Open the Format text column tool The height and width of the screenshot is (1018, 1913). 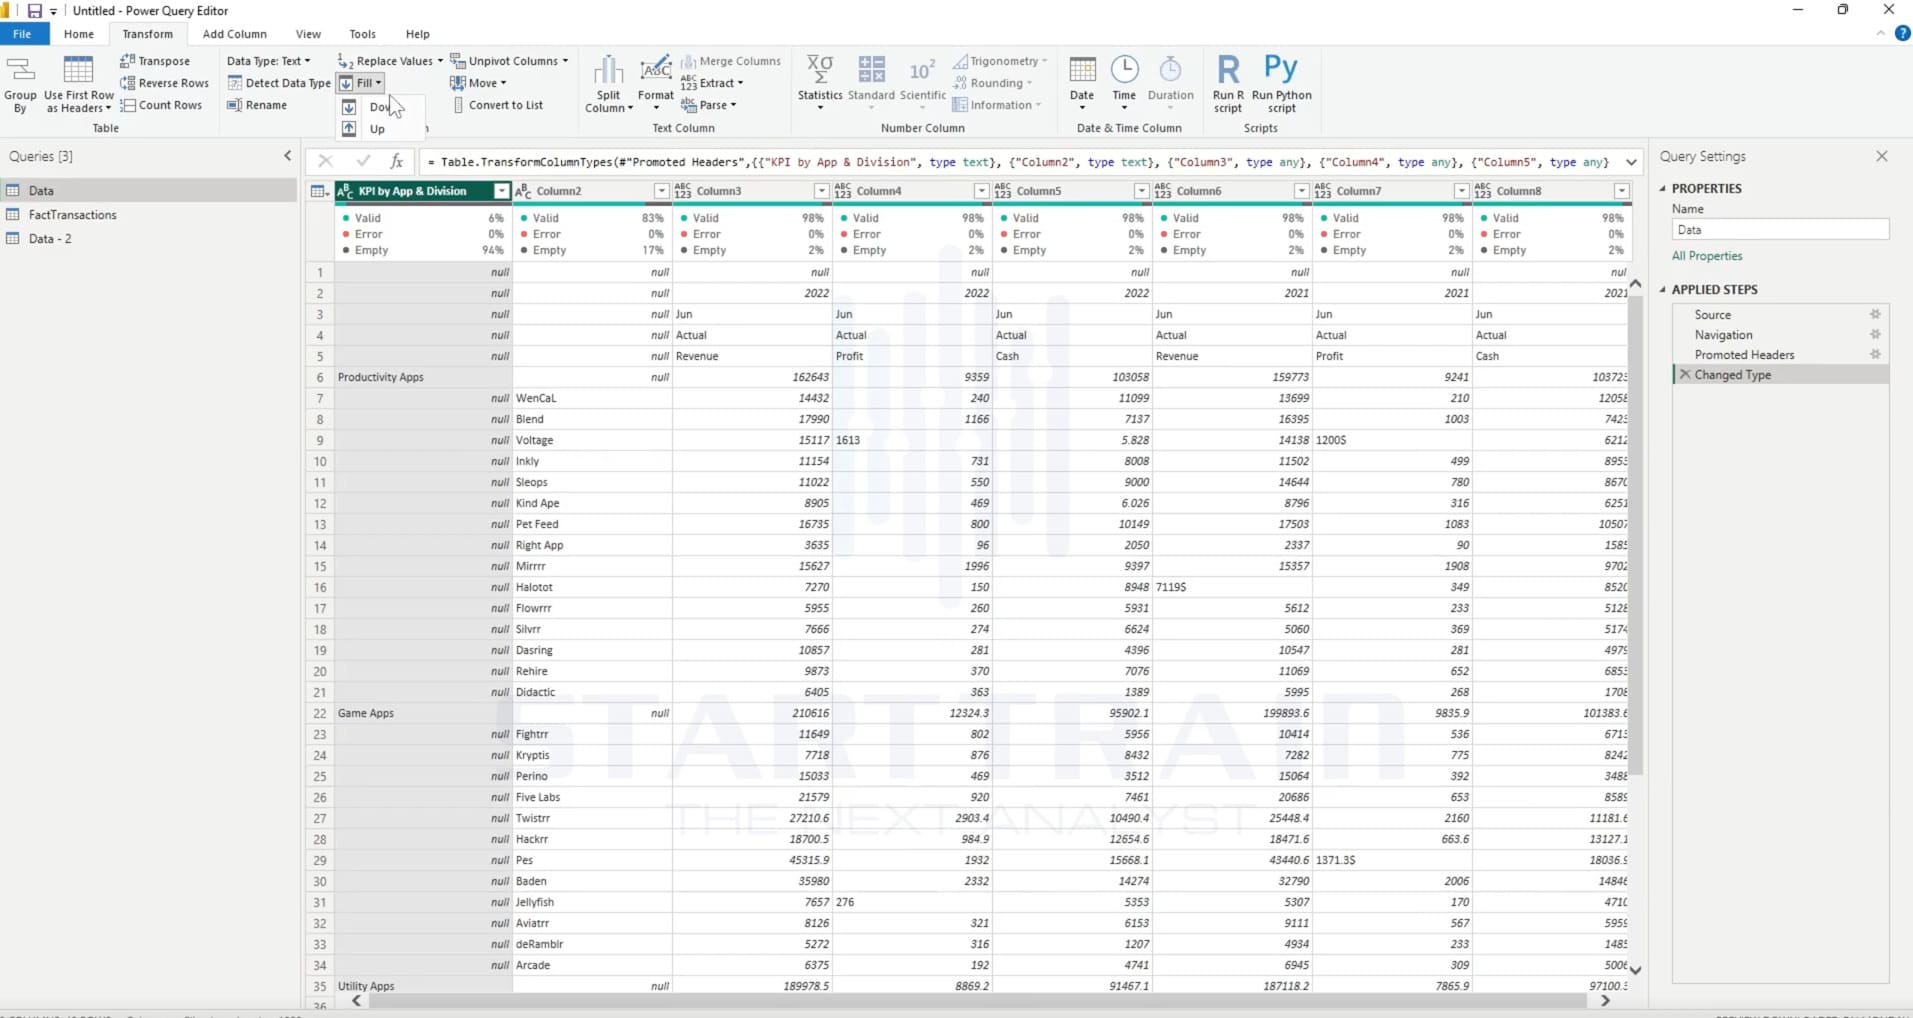coord(655,84)
